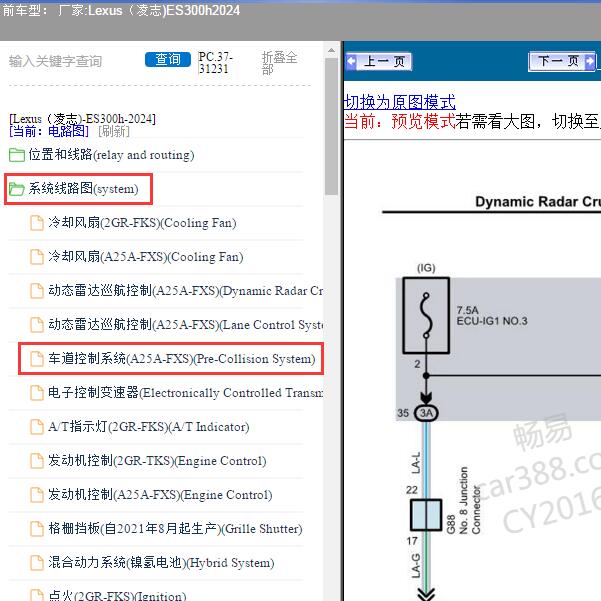Click 切换为原图模式 link
This screenshot has height=601, width=601.
pyautogui.click(x=399, y=102)
